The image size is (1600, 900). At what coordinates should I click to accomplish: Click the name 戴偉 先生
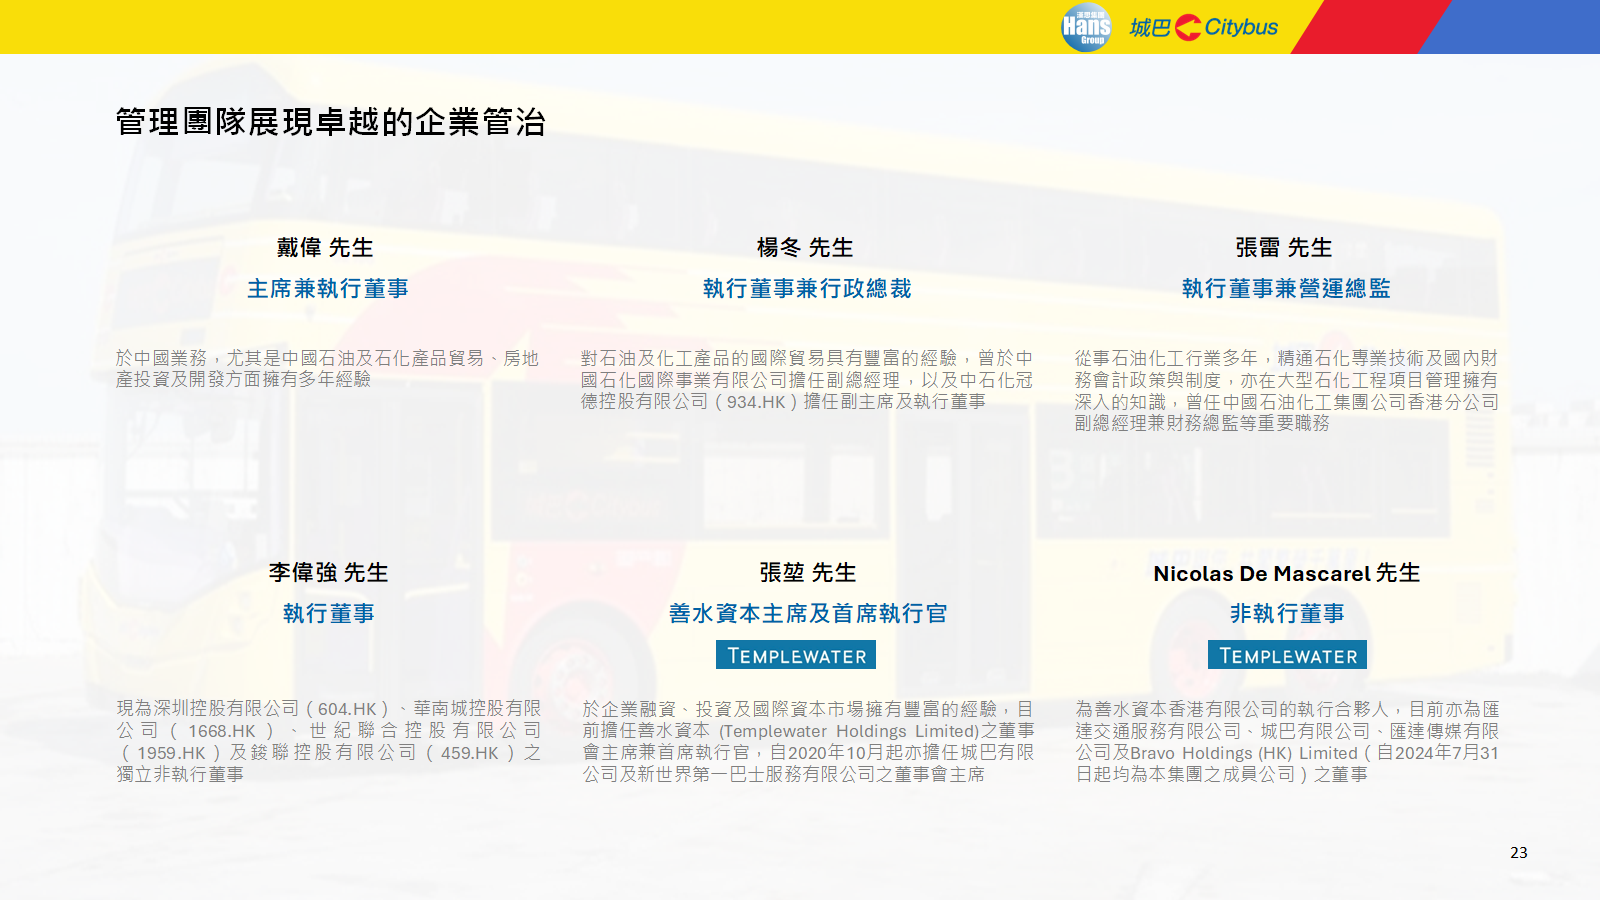click(x=325, y=247)
